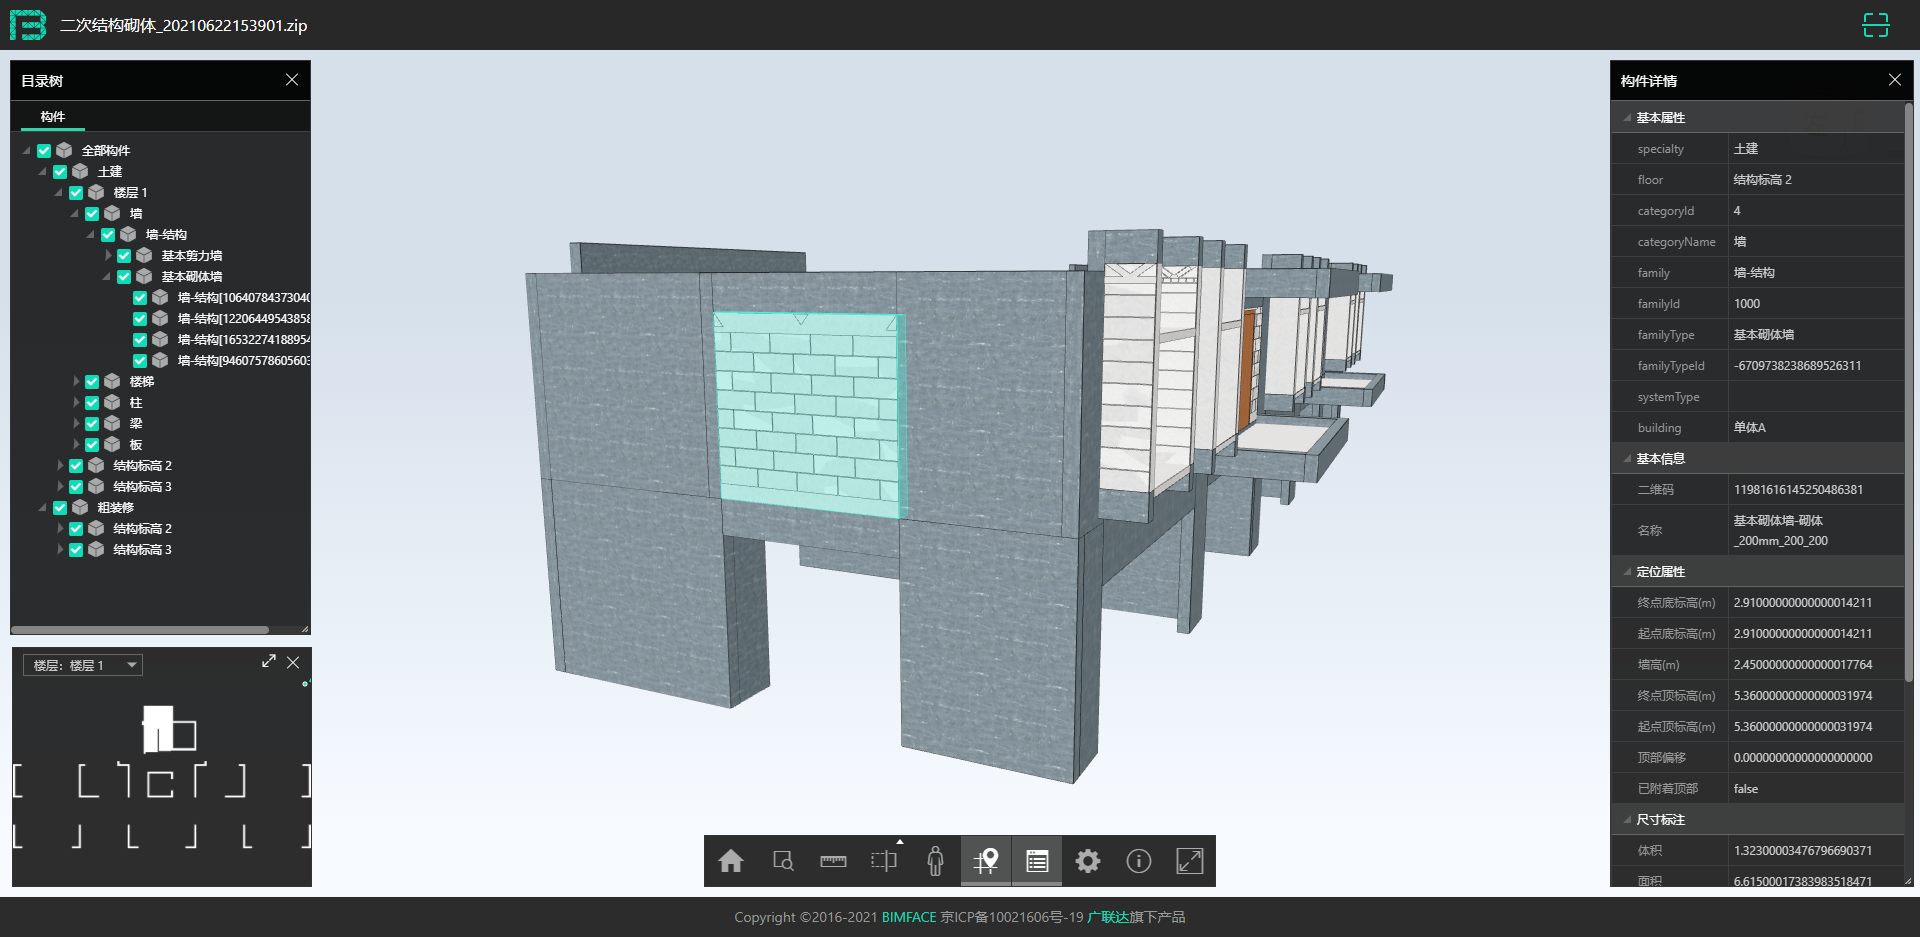Collapse the 尺寸标注 section
Viewport: 1920px width, 937px height.
click(1627, 820)
